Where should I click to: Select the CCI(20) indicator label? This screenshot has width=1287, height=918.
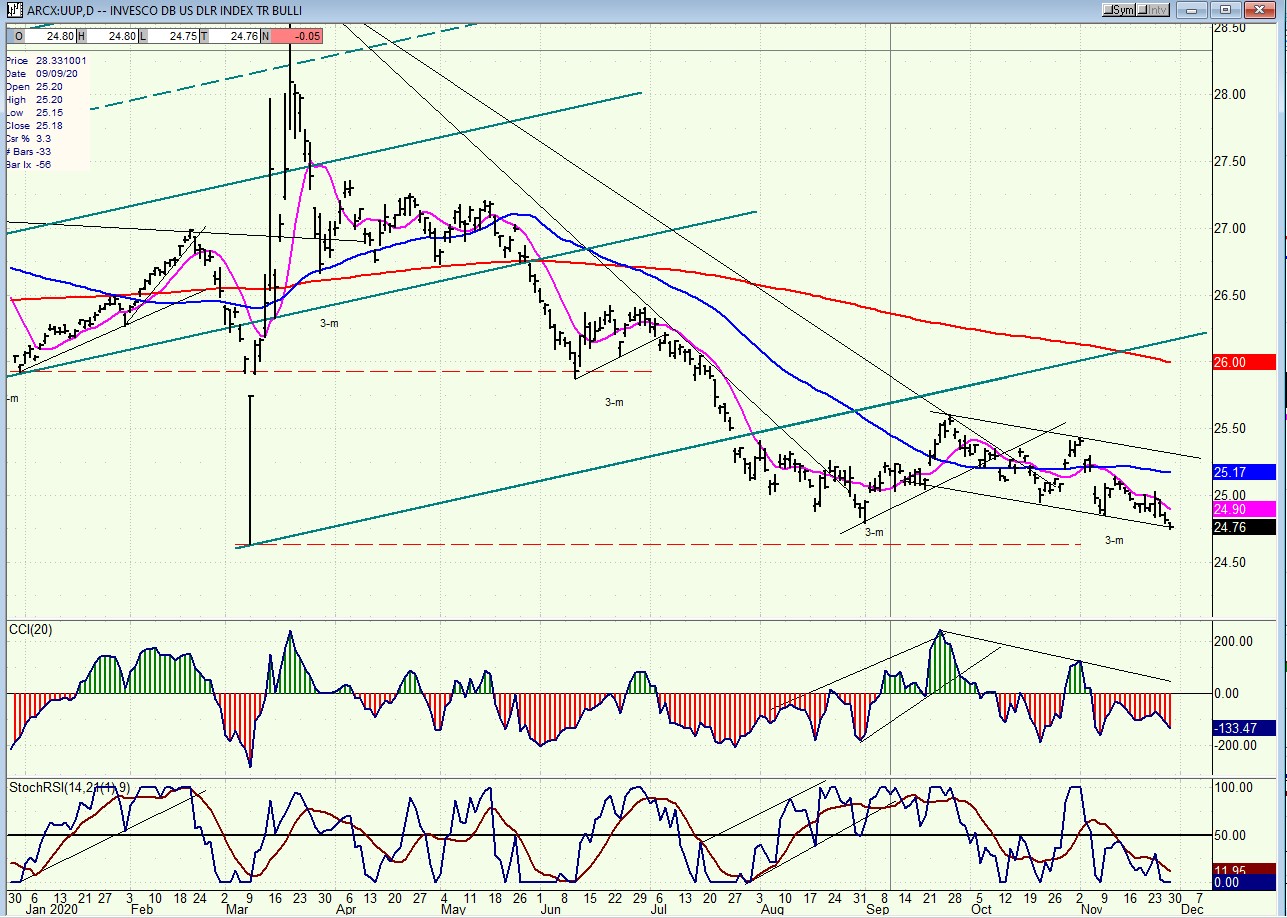point(32,628)
